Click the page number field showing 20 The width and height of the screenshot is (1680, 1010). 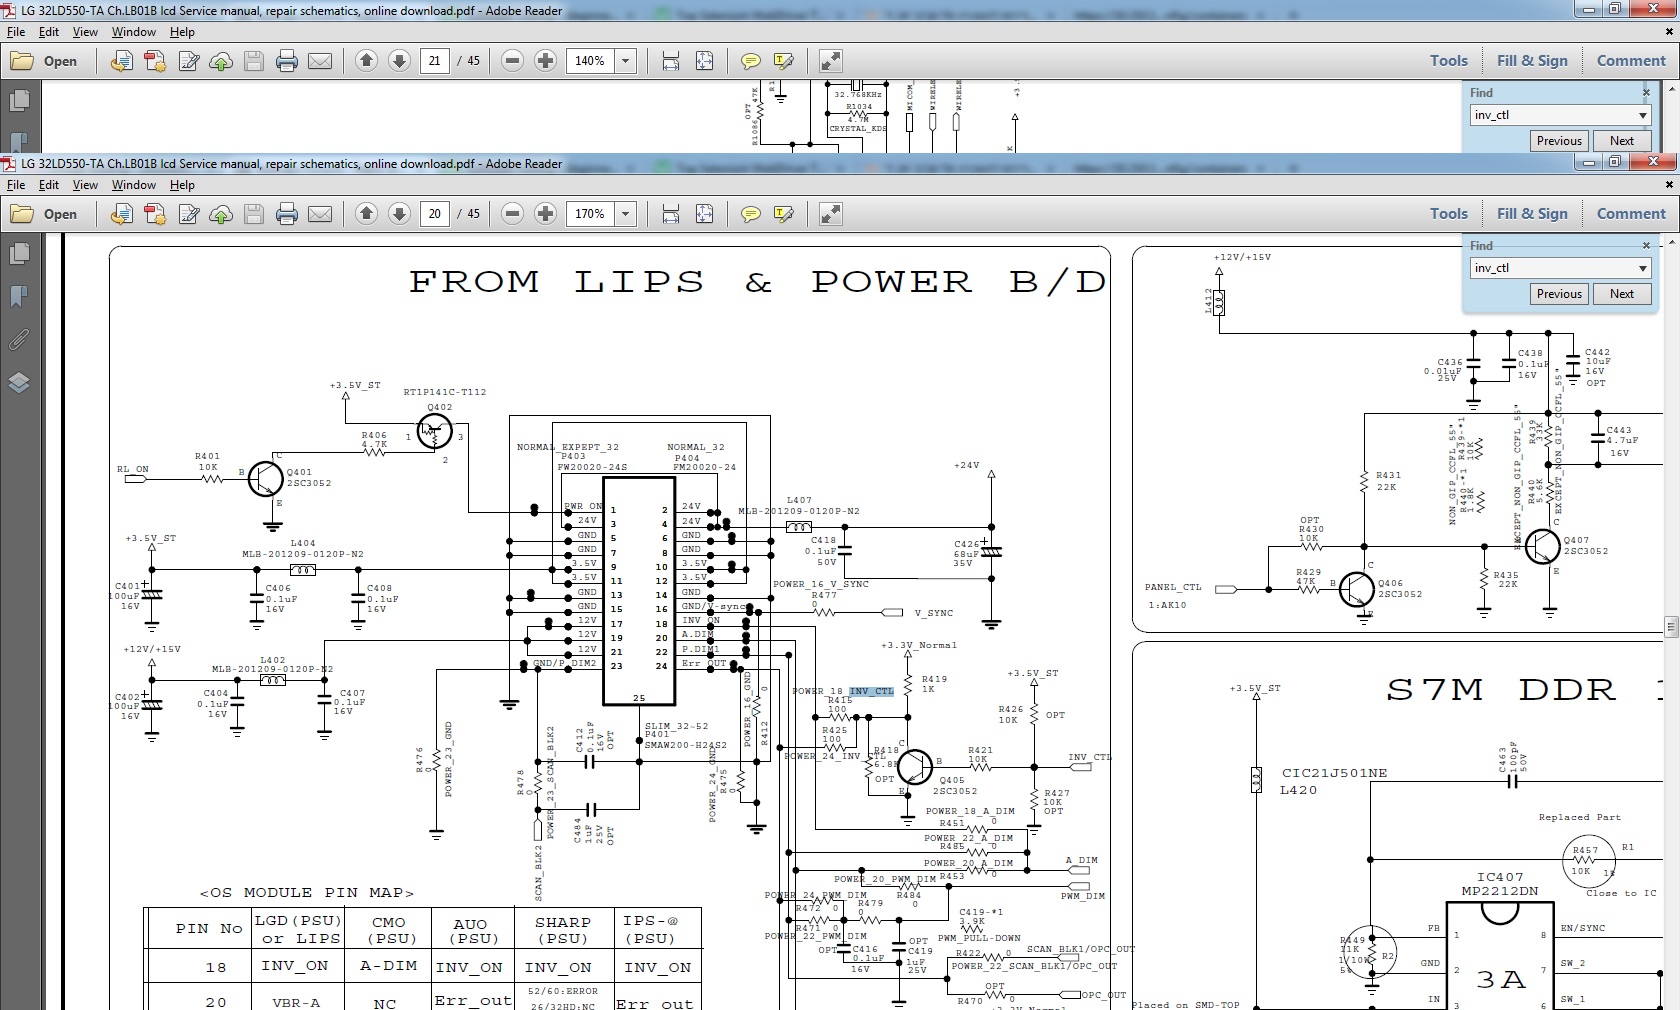(435, 214)
